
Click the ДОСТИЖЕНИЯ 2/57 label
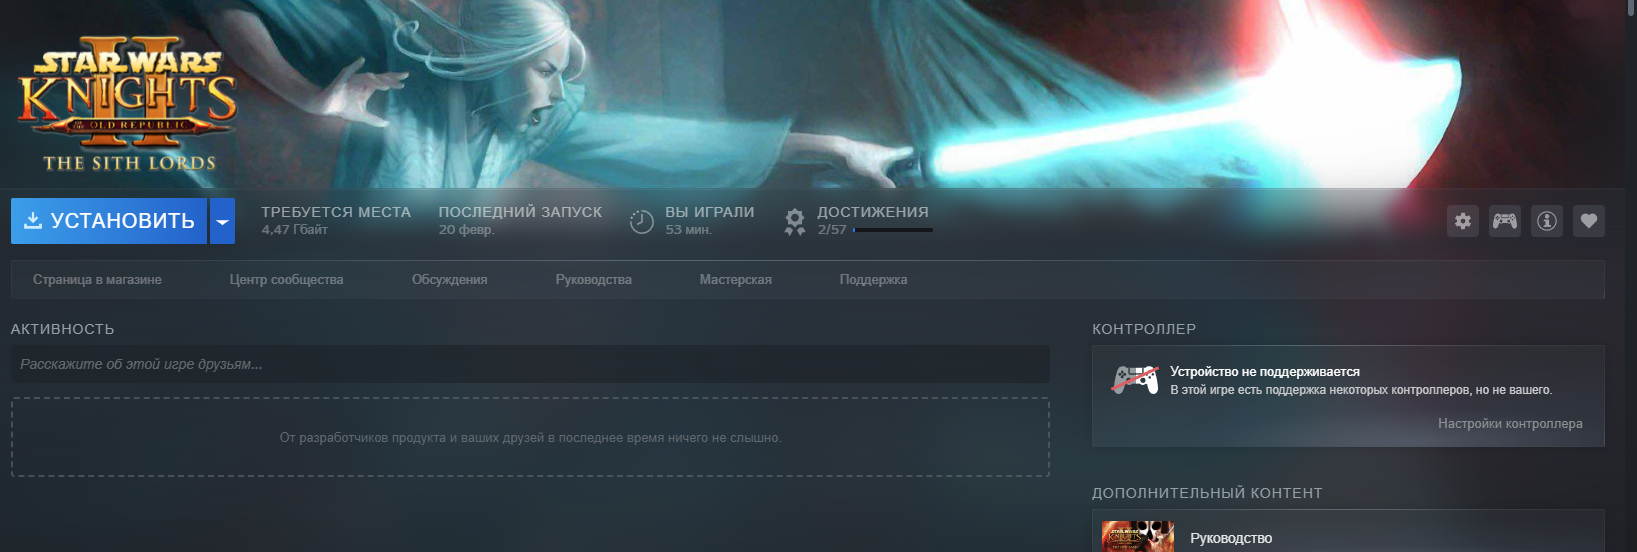point(873,220)
